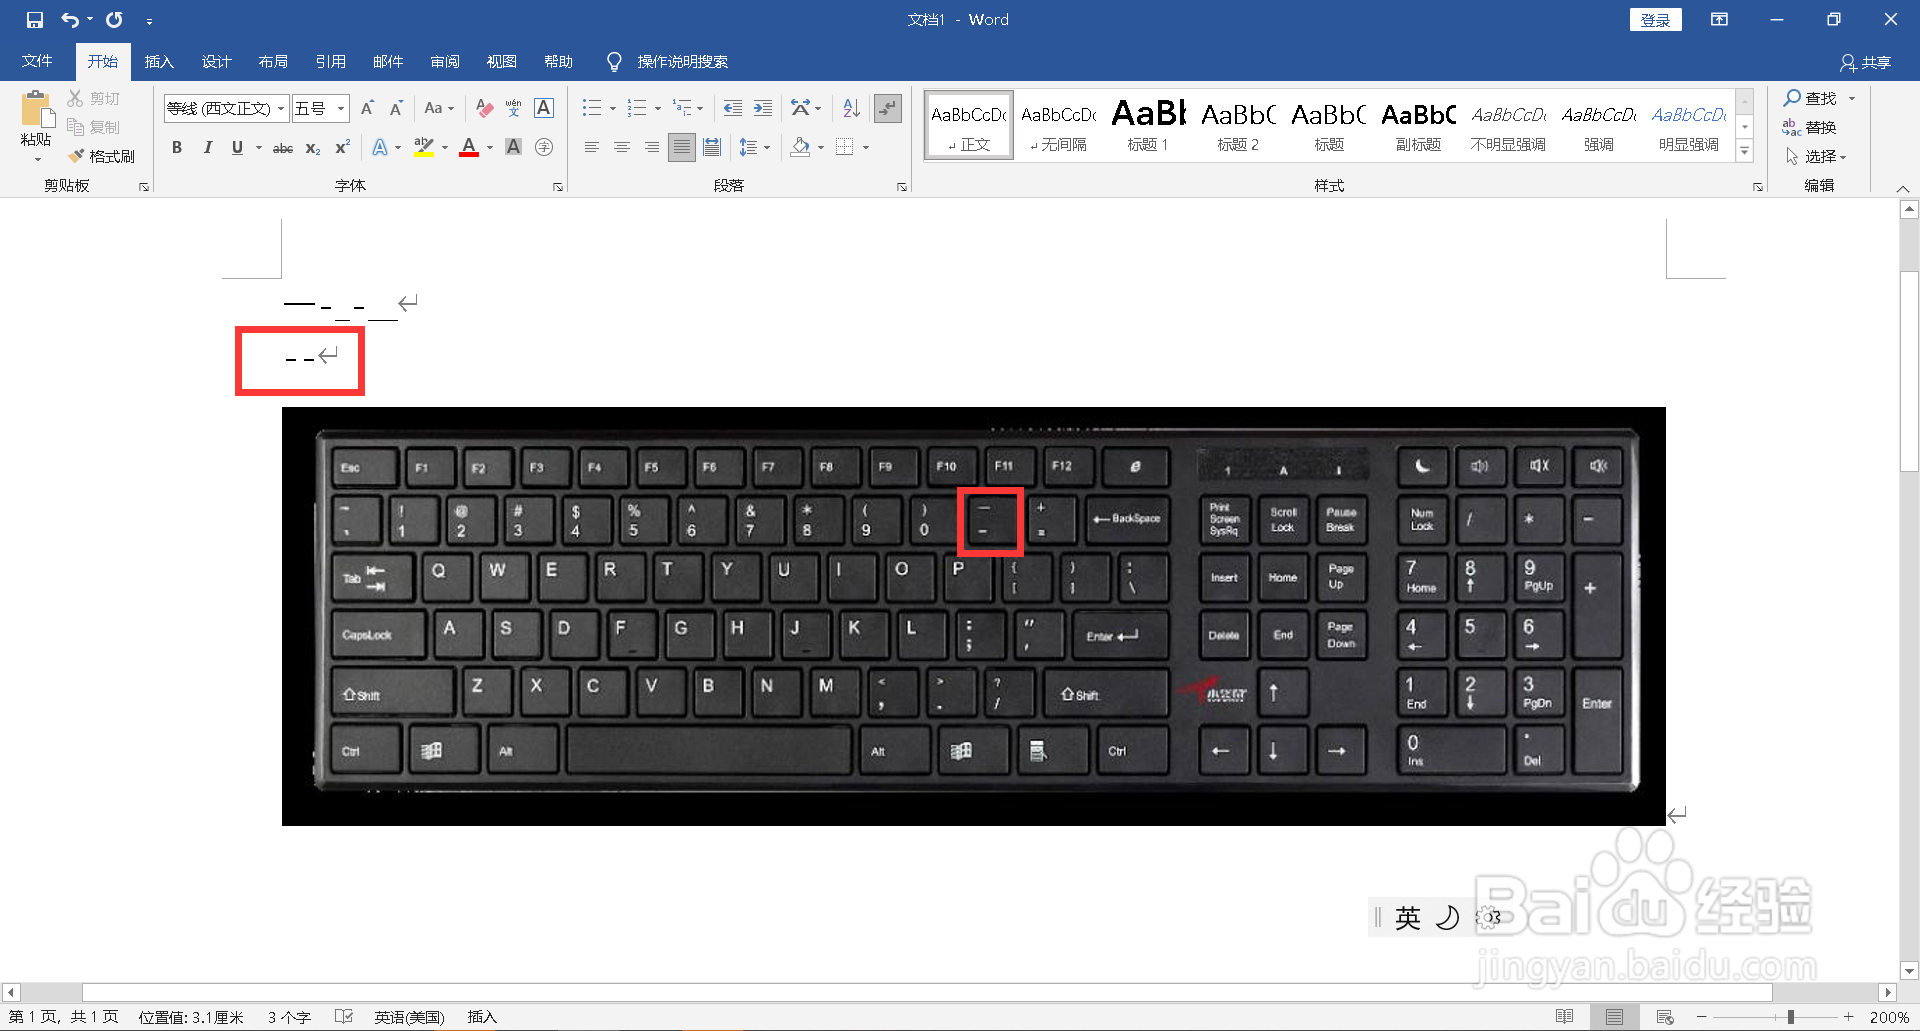This screenshot has width=1920, height=1031.
Task: Toggle underline formatting
Action: pyautogui.click(x=237, y=148)
